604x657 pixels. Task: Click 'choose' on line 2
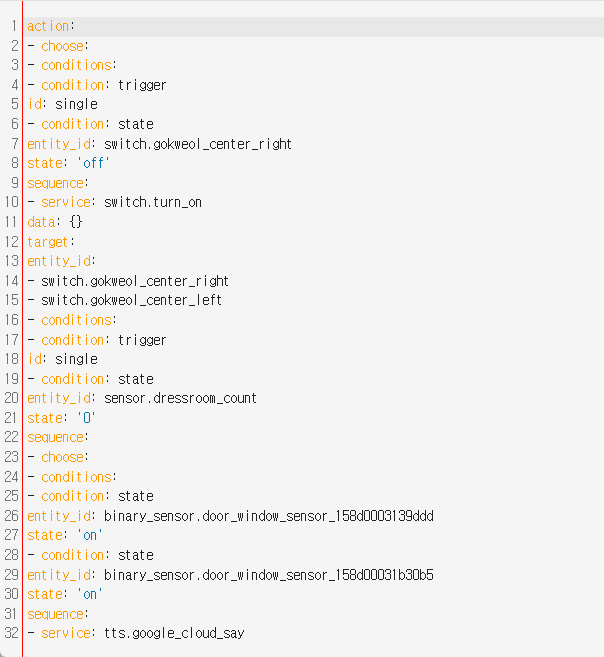62,46
